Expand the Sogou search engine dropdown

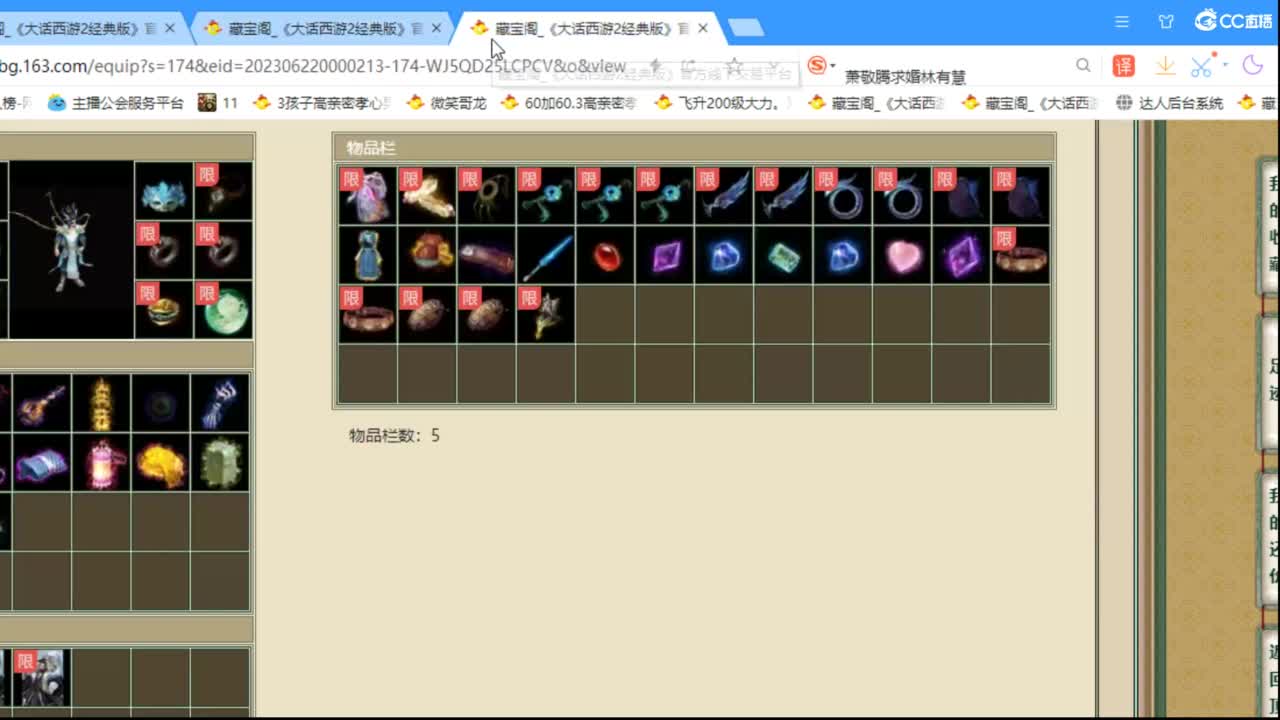(x=833, y=67)
